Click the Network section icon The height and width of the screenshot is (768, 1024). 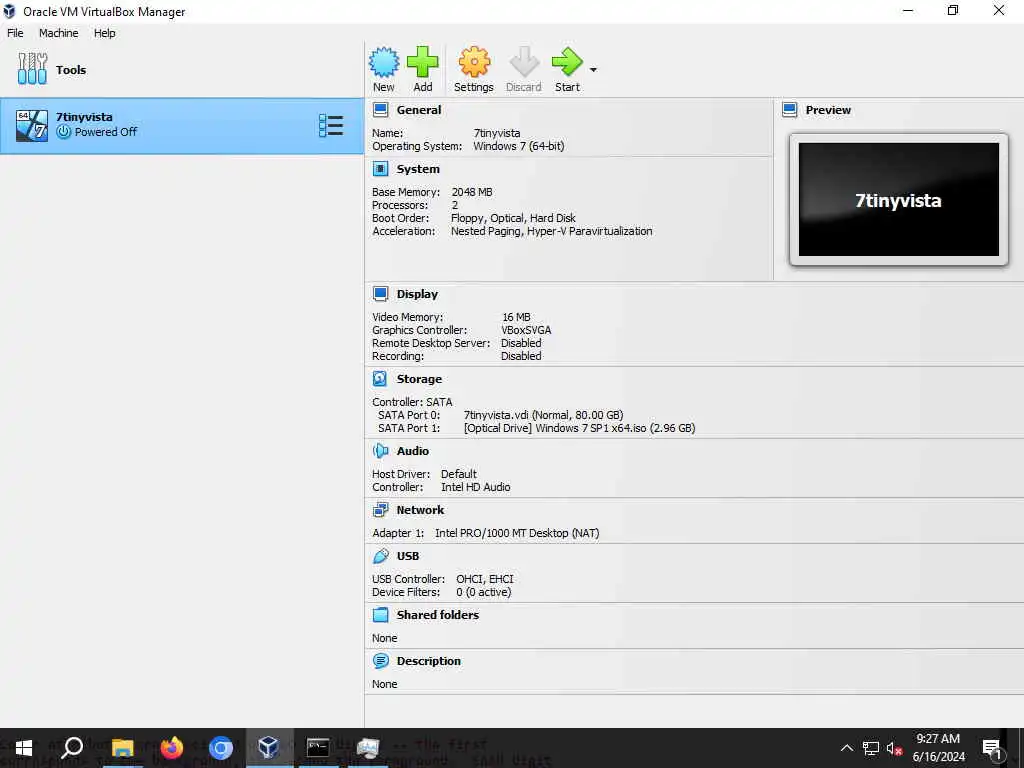[x=381, y=510]
